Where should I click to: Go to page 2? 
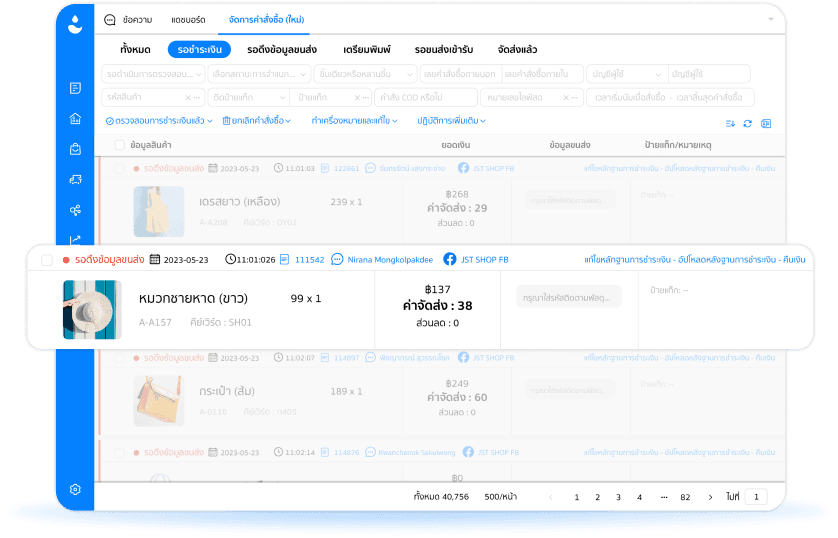tap(598, 497)
